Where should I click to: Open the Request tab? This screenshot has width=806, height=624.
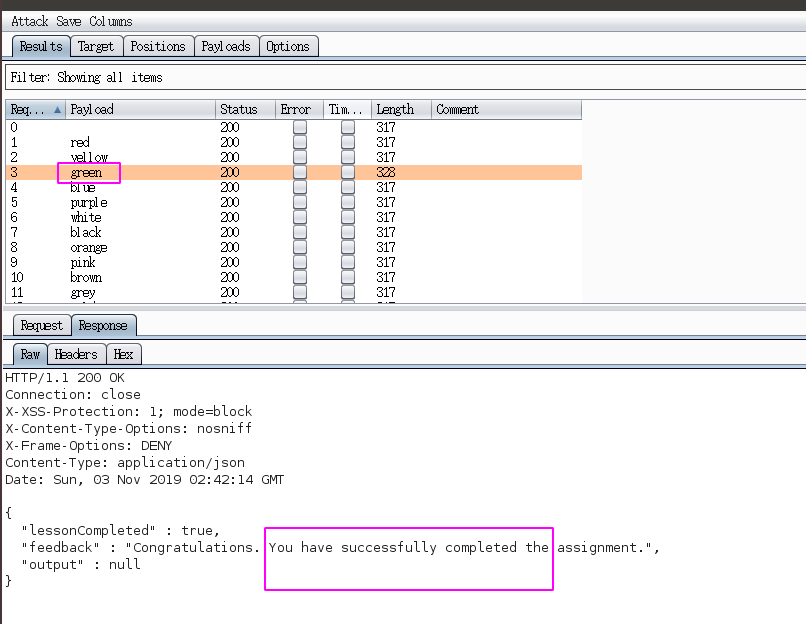click(42, 326)
